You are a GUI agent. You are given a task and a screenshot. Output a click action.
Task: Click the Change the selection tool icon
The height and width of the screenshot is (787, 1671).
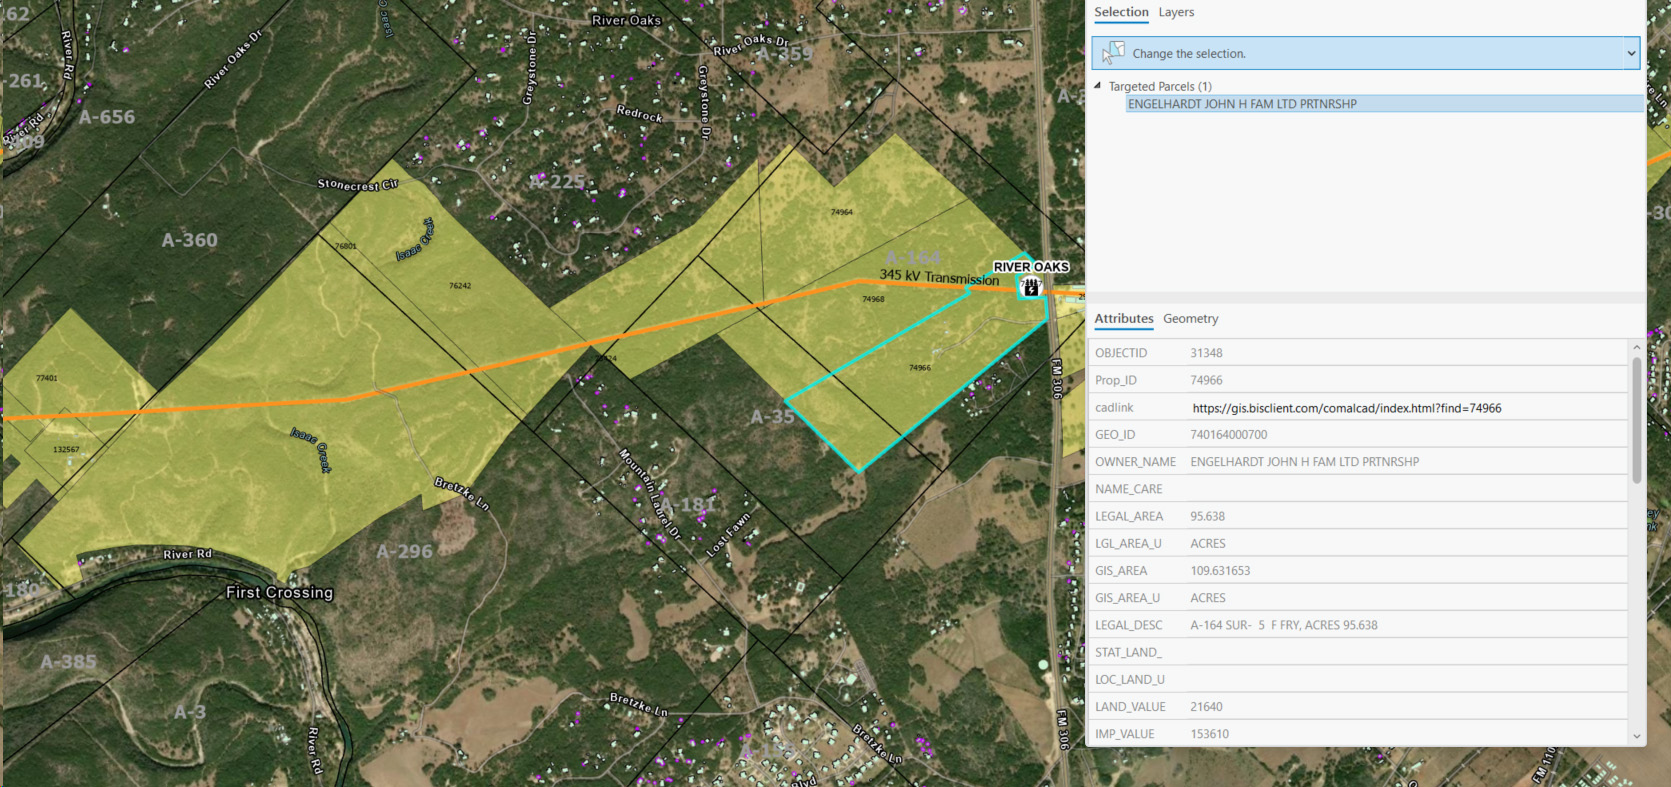tap(1113, 53)
